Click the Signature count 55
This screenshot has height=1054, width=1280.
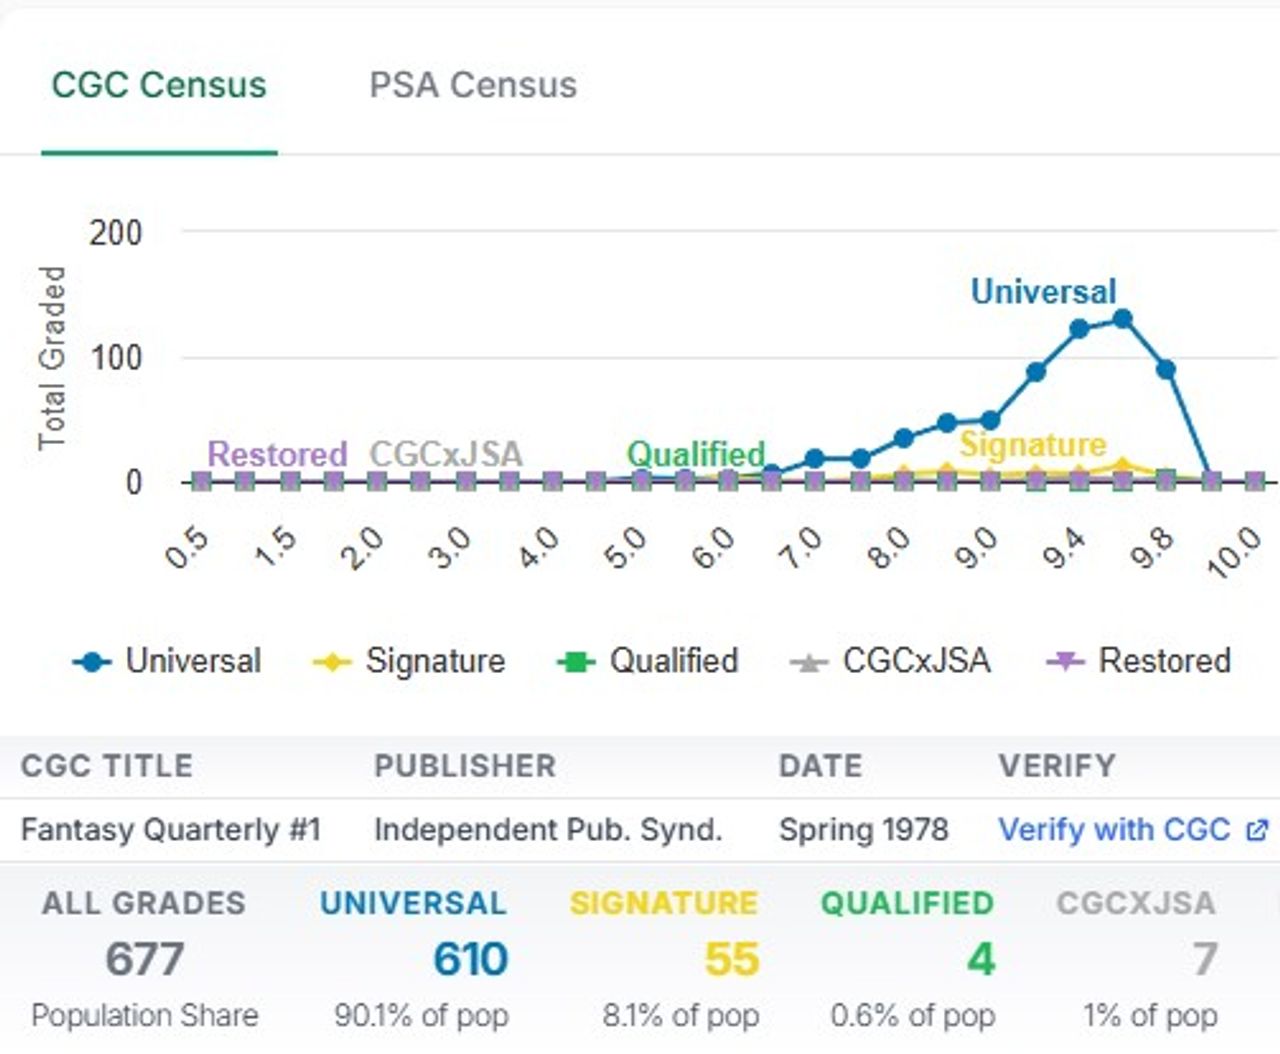(731, 960)
